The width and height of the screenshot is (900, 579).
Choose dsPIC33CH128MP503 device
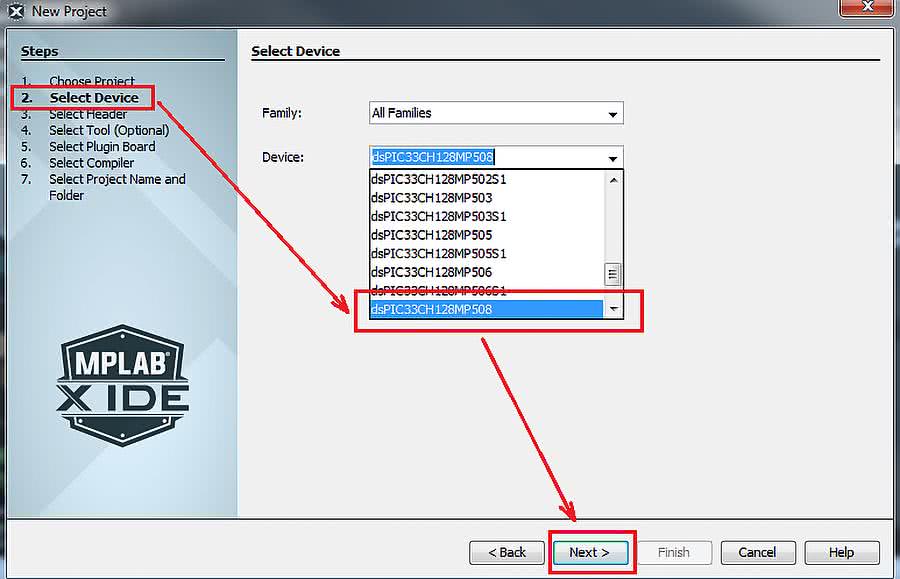(431, 198)
